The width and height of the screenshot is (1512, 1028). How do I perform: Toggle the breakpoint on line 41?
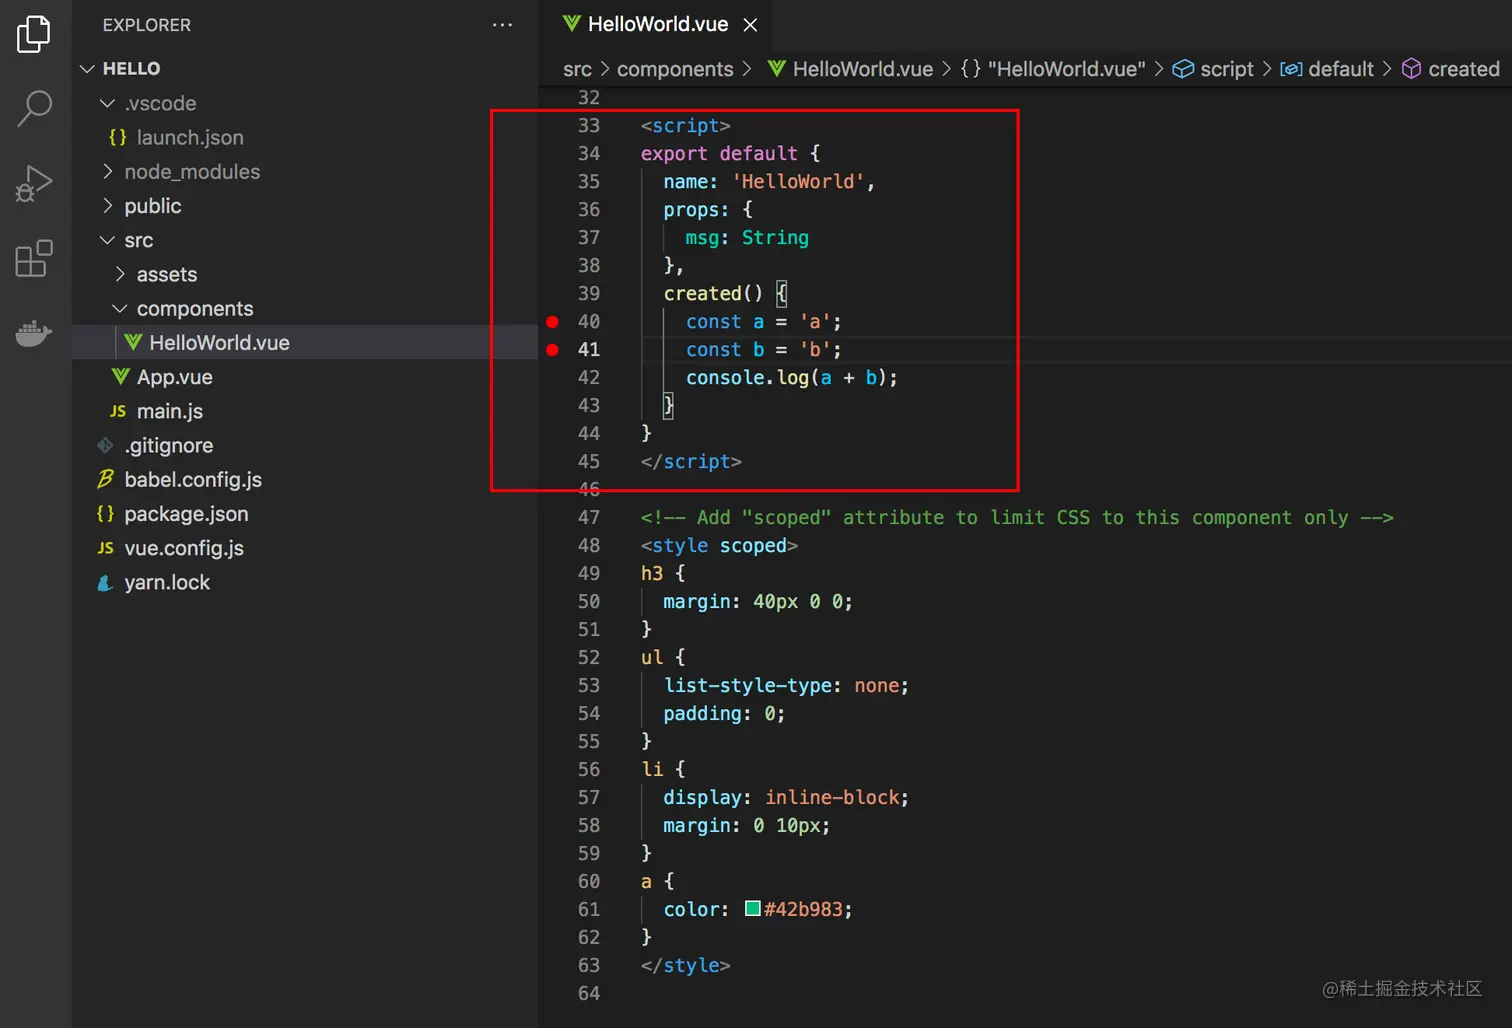click(x=553, y=349)
